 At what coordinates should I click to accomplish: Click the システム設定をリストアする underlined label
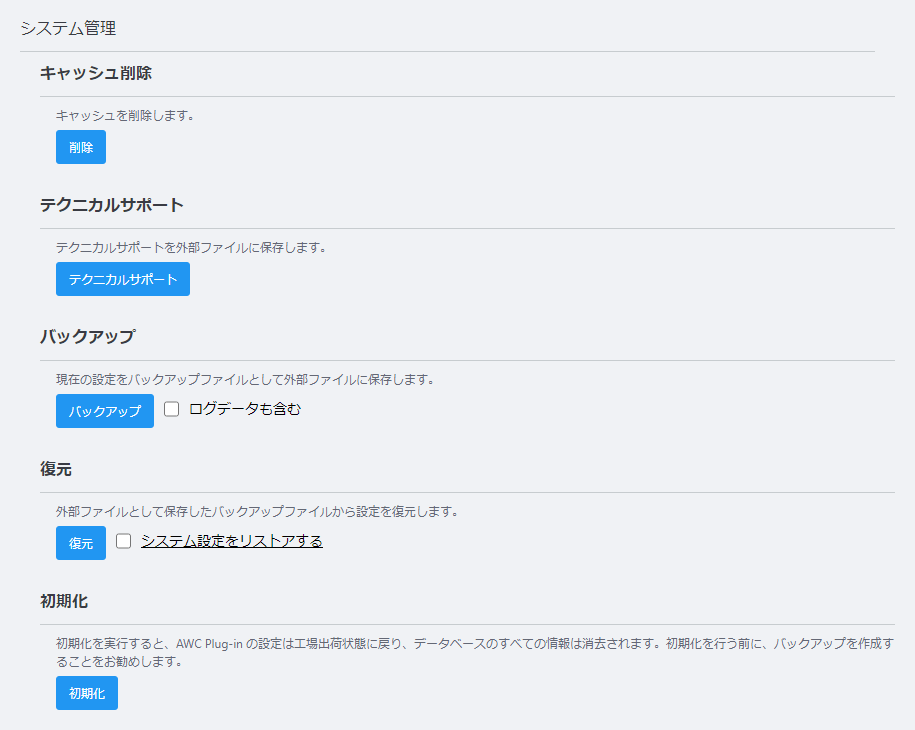pyautogui.click(x=232, y=541)
